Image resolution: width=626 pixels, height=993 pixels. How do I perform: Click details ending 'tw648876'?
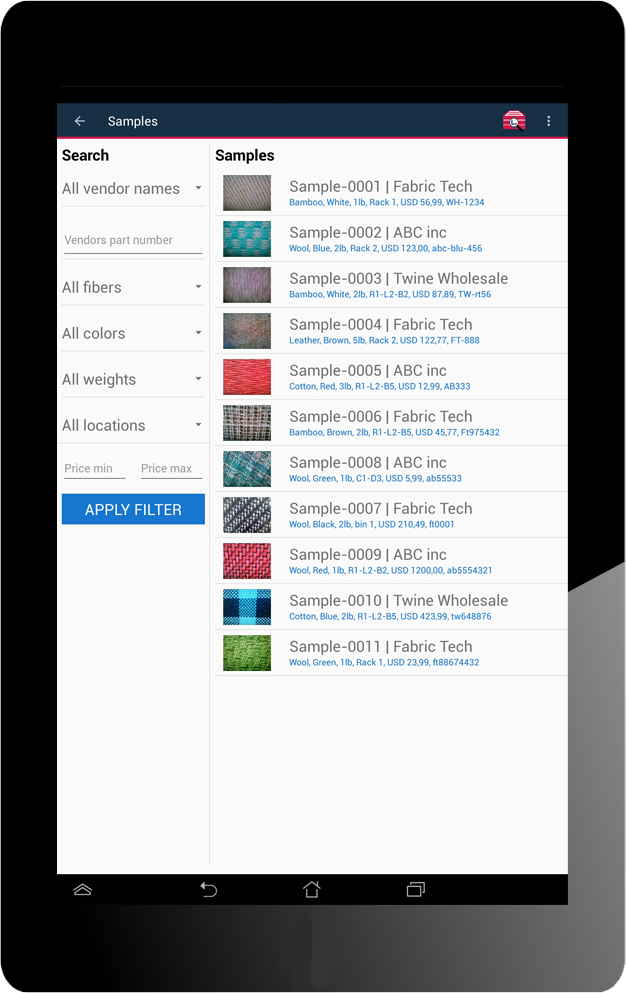click(x=390, y=617)
